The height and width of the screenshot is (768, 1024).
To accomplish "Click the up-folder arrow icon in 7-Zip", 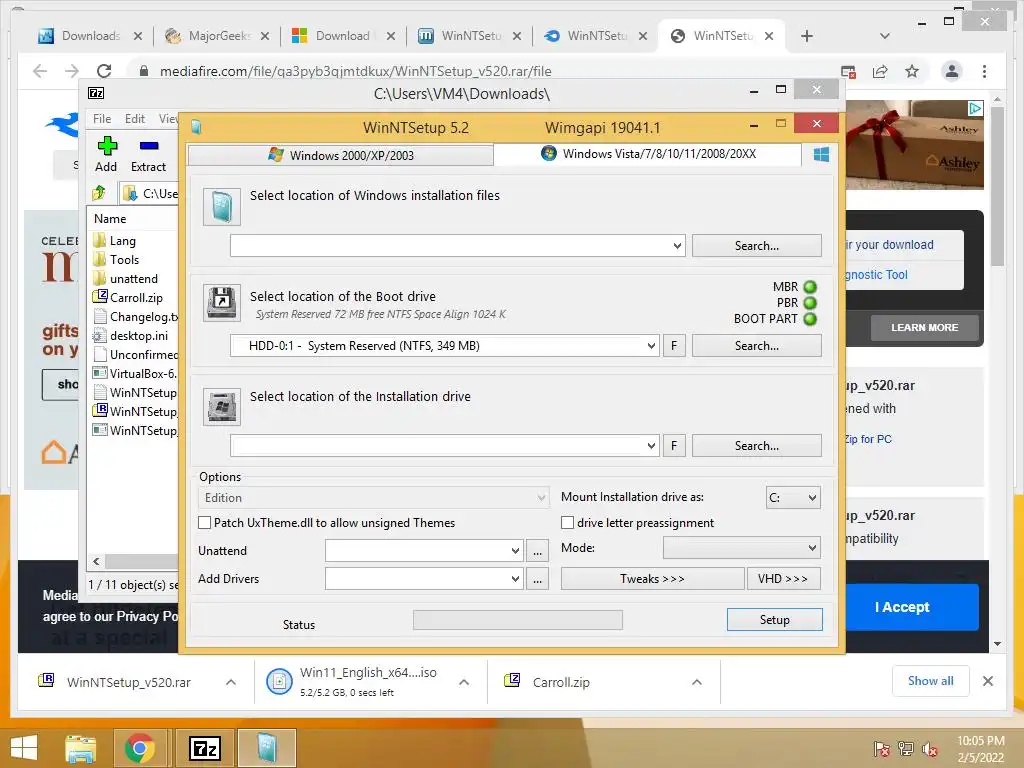I will coord(99,193).
